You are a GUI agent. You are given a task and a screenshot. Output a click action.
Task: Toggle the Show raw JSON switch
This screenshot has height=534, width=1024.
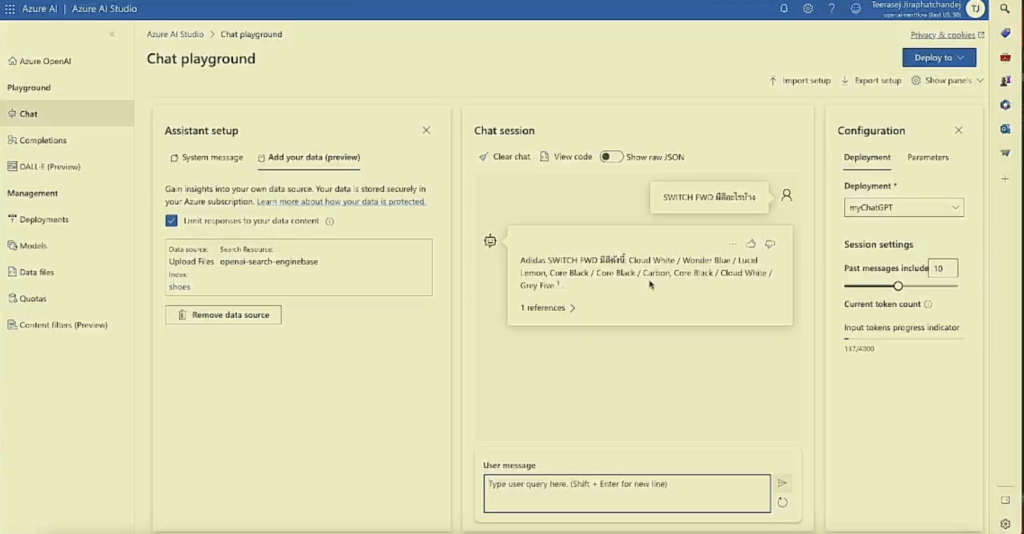click(x=611, y=157)
